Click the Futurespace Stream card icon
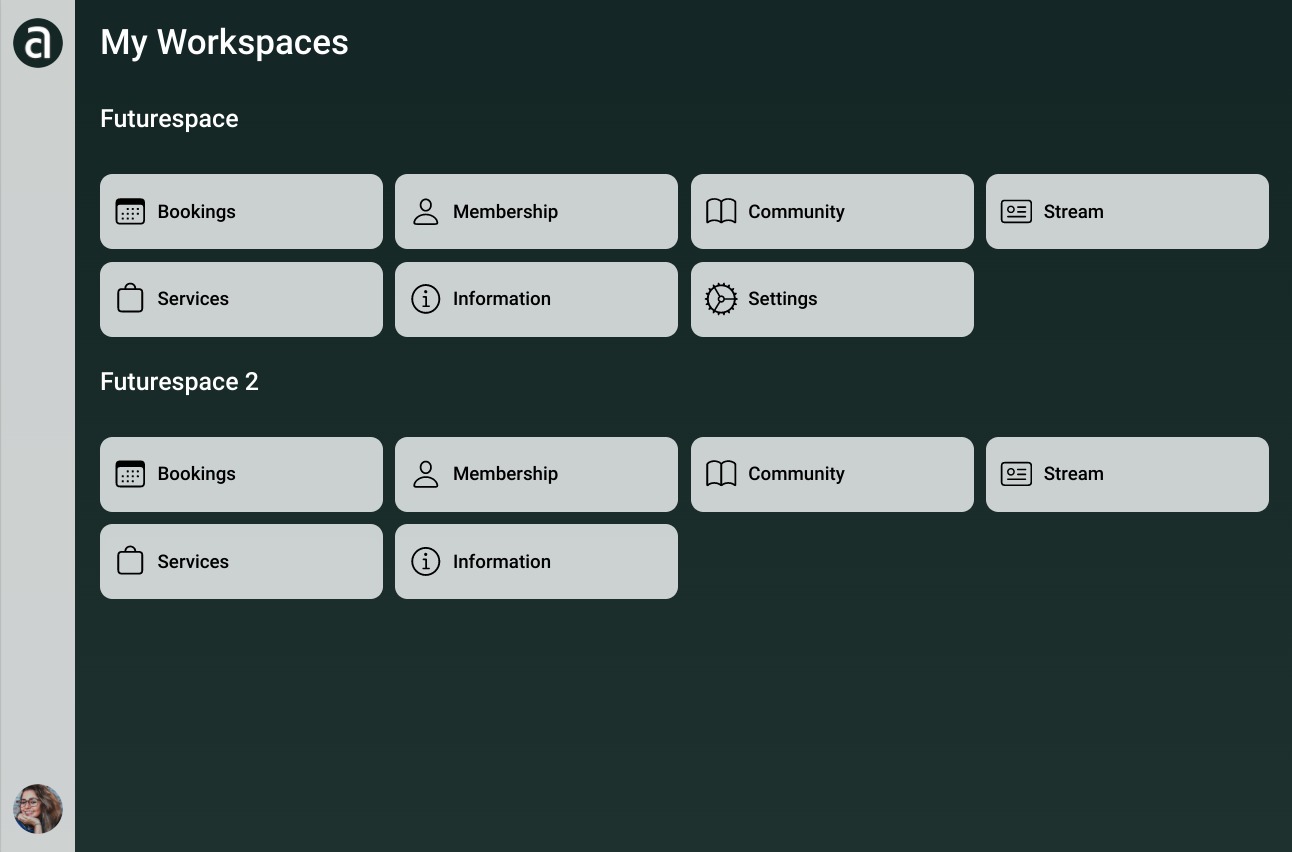 tap(1016, 211)
